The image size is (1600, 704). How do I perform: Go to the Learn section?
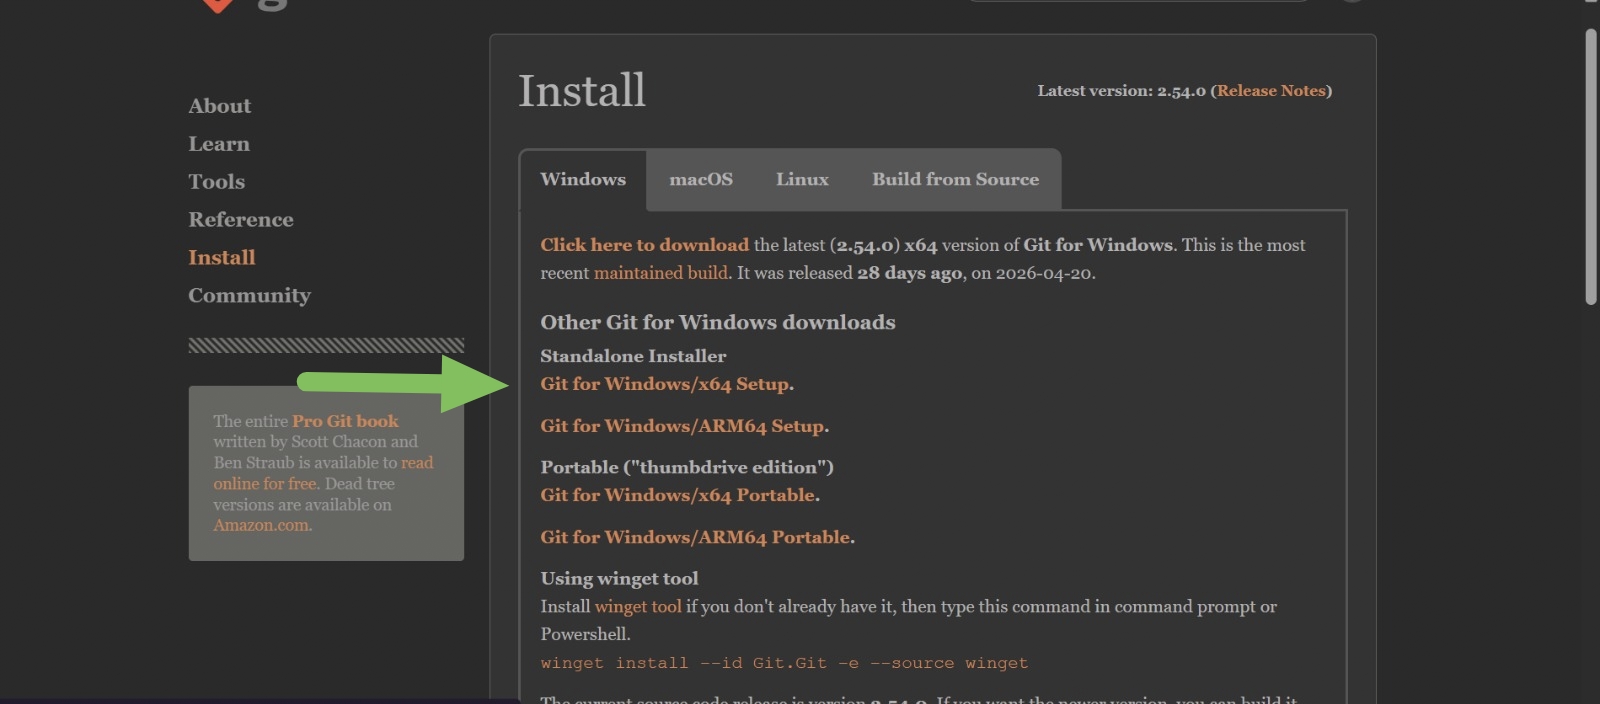click(x=219, y=144)
